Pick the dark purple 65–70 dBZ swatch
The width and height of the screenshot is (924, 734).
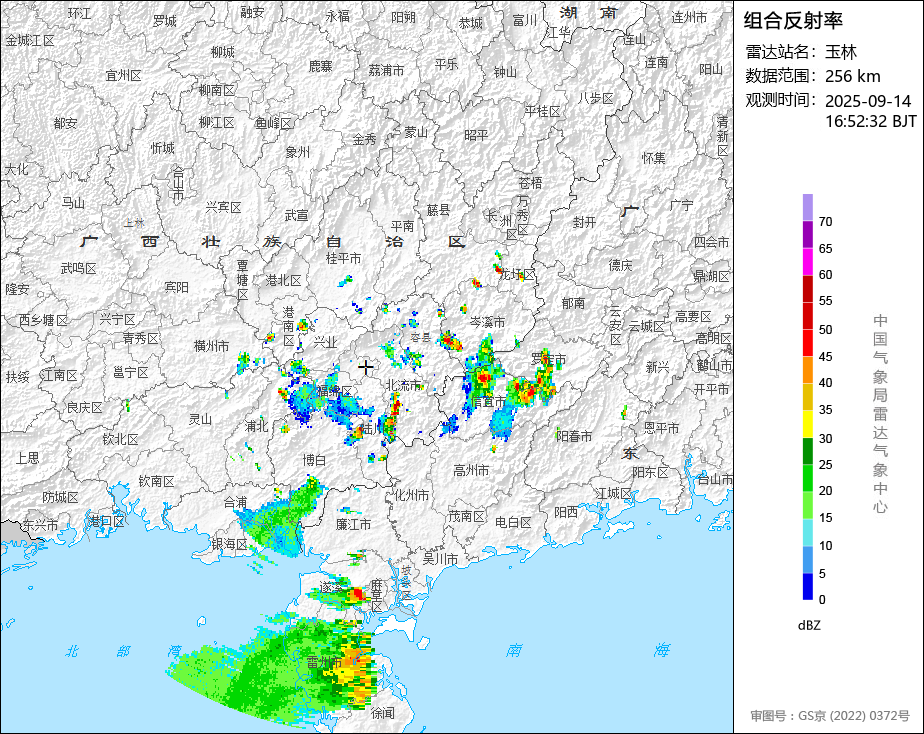point(807,234)
